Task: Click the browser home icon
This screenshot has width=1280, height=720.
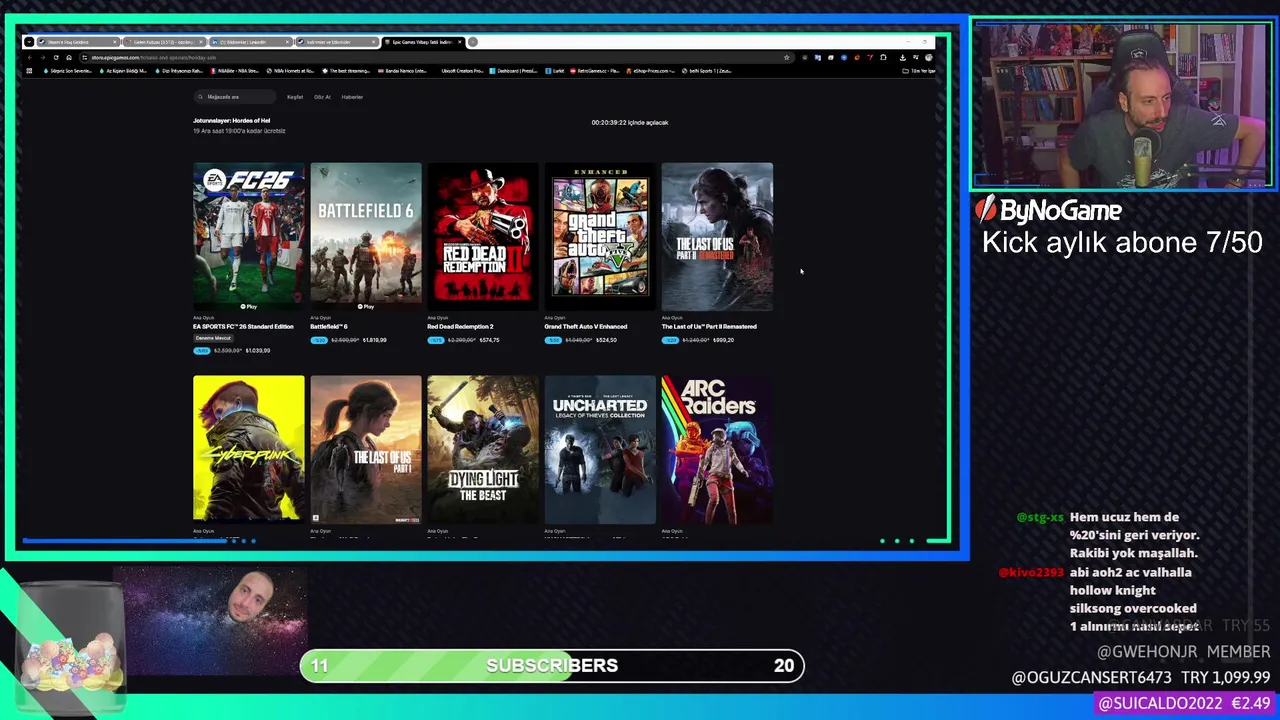Action: coord(69,57)
